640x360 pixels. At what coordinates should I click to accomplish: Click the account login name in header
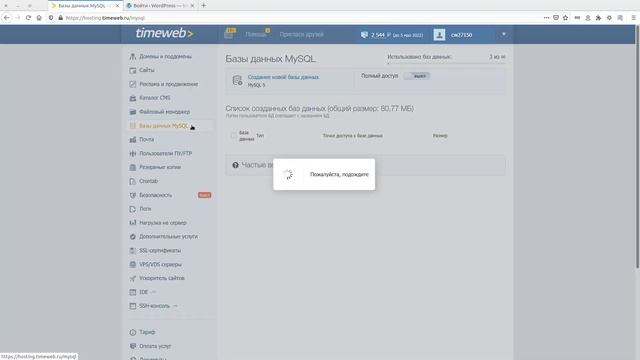462,35
